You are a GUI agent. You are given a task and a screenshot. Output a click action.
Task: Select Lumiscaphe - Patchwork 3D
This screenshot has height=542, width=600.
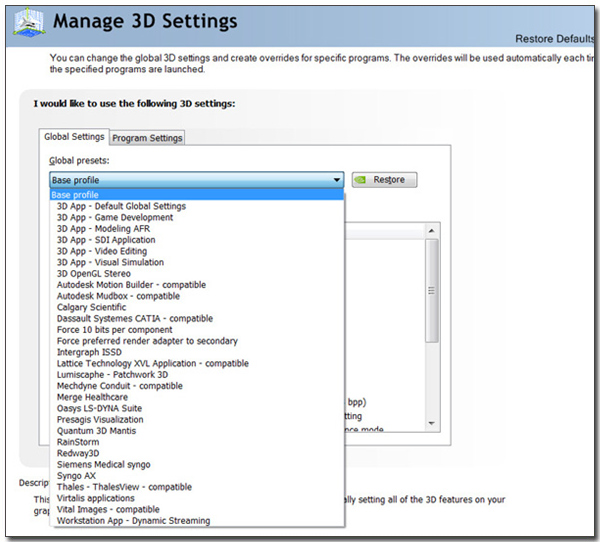pyautogui.click(x=197, y=374)
